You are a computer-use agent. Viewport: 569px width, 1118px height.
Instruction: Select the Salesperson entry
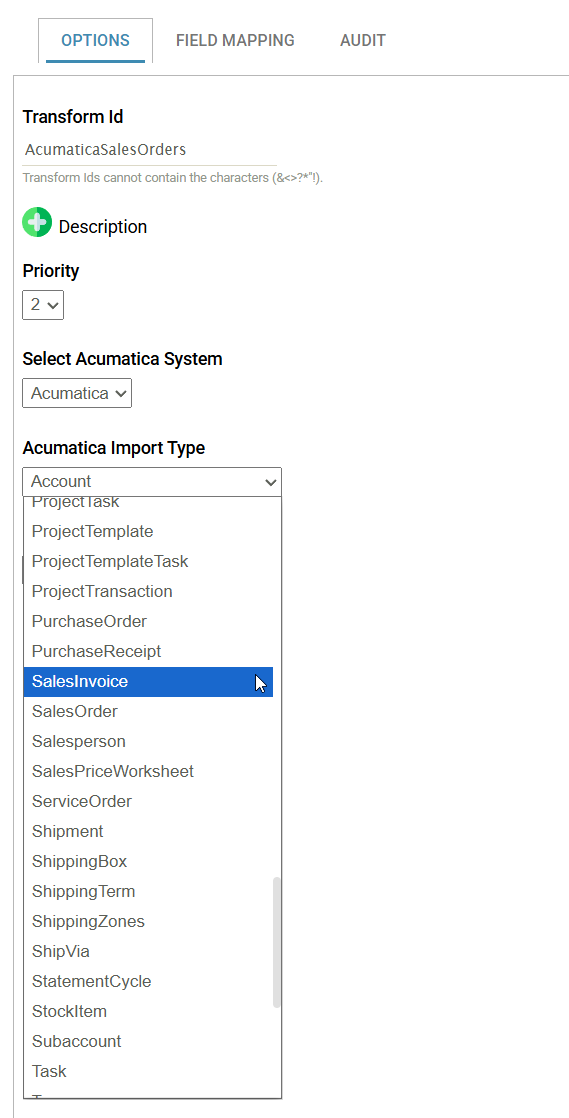tap(148, 742)
